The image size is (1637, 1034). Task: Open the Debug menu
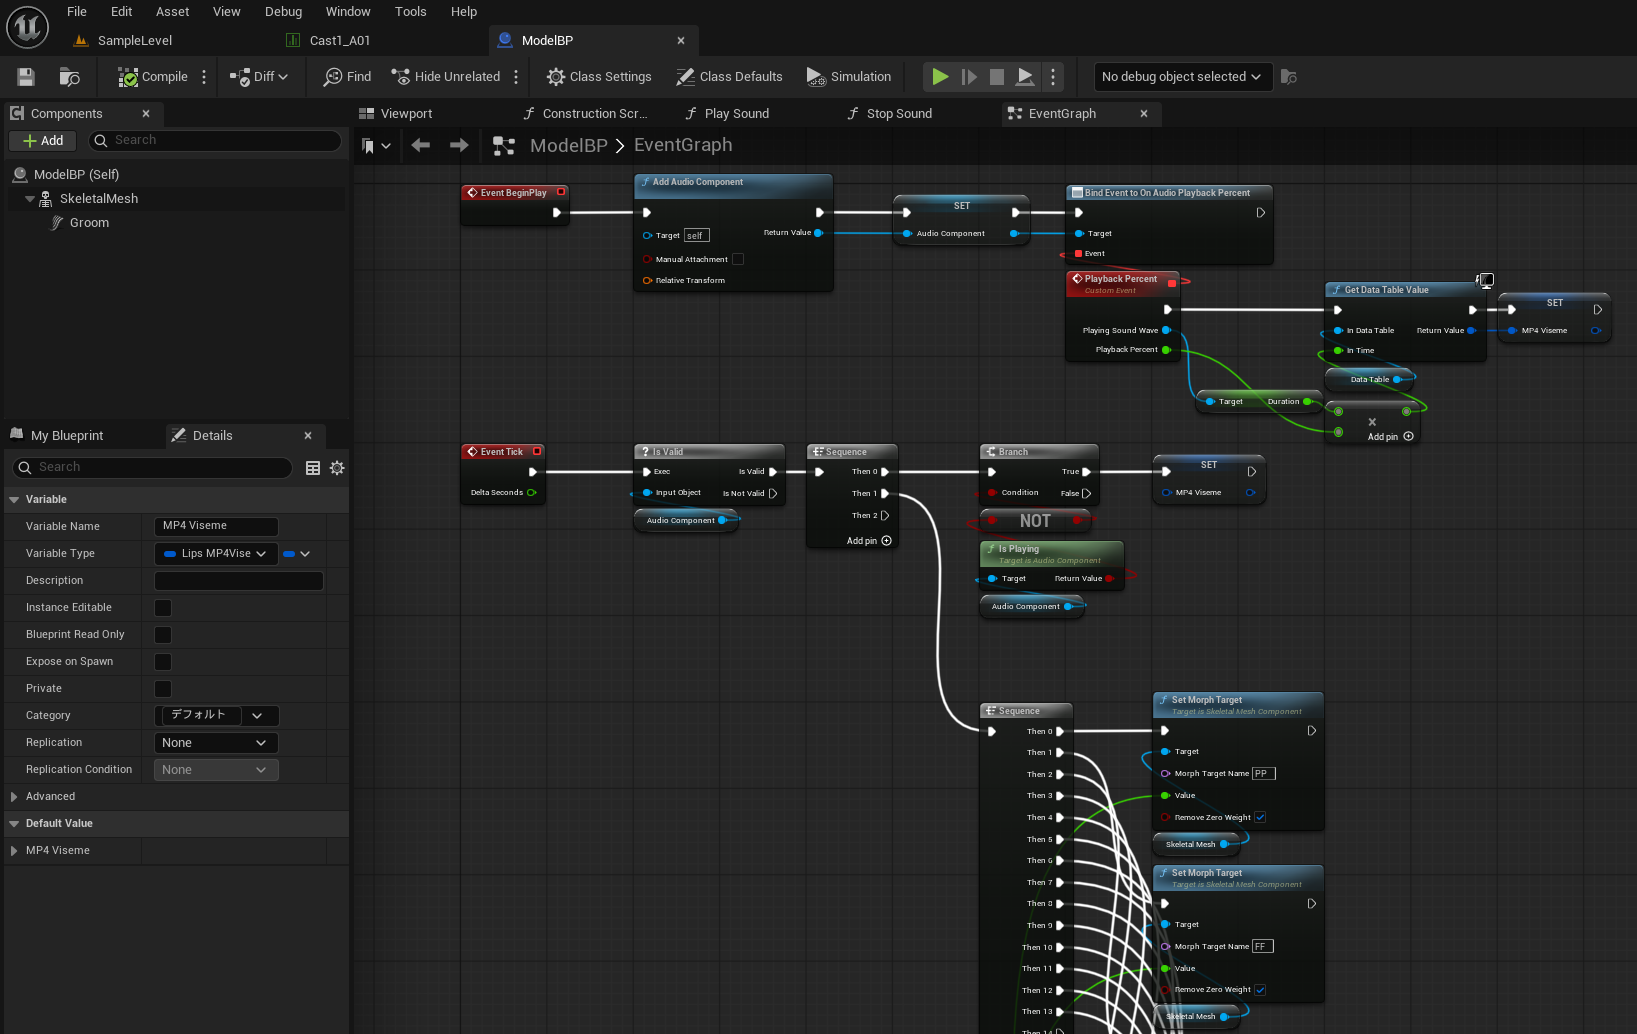283,12
